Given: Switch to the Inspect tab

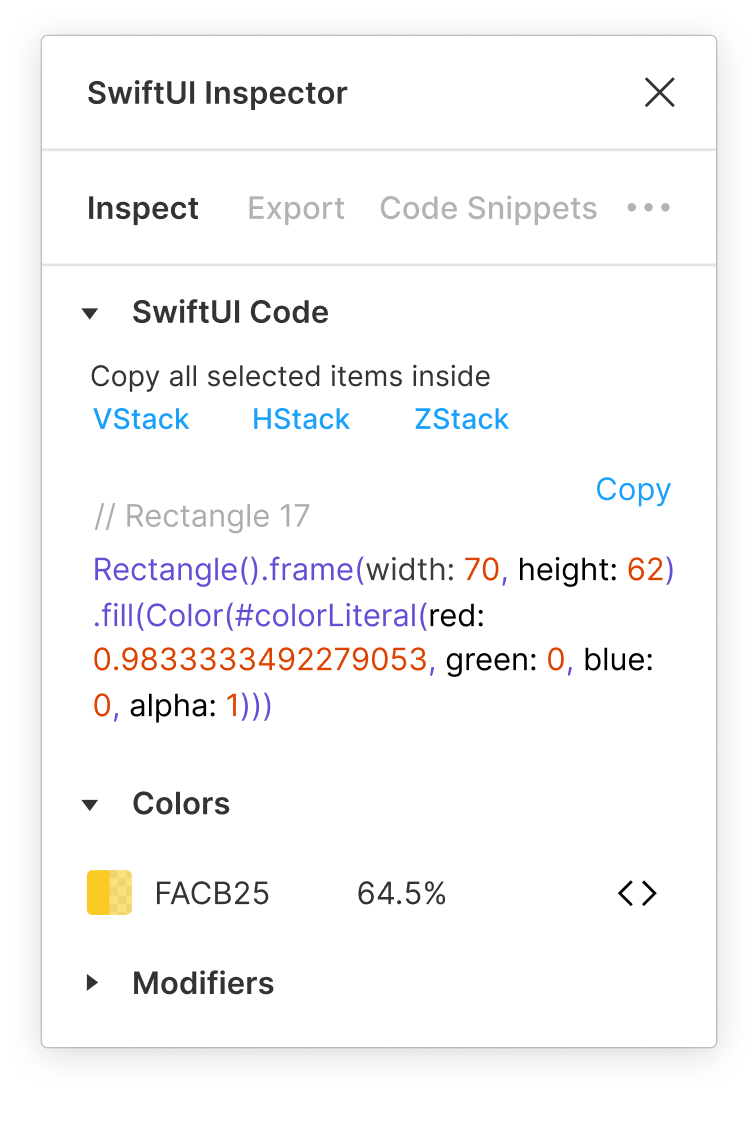Looking at the screenshot, I should (143, 208).
